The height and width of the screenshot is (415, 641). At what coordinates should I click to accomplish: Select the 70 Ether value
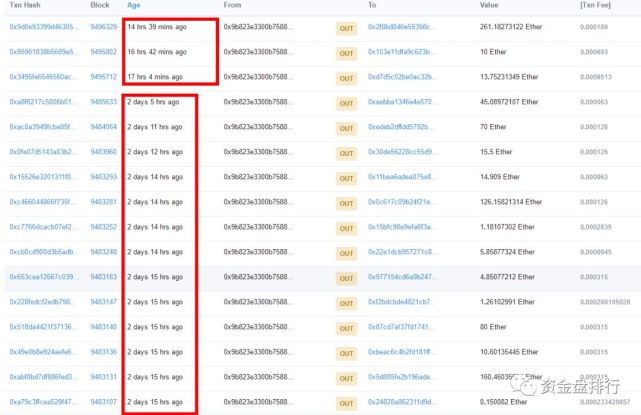[x=493, y=127]
